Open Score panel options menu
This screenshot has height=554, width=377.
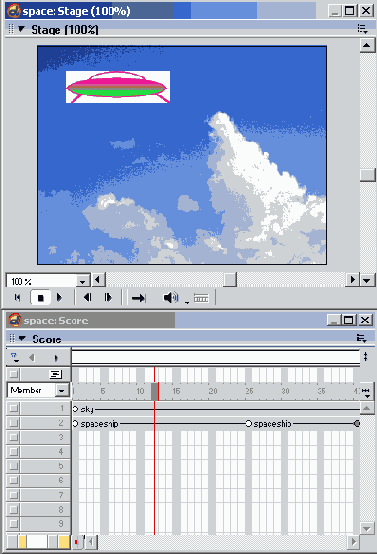[361, 338]
